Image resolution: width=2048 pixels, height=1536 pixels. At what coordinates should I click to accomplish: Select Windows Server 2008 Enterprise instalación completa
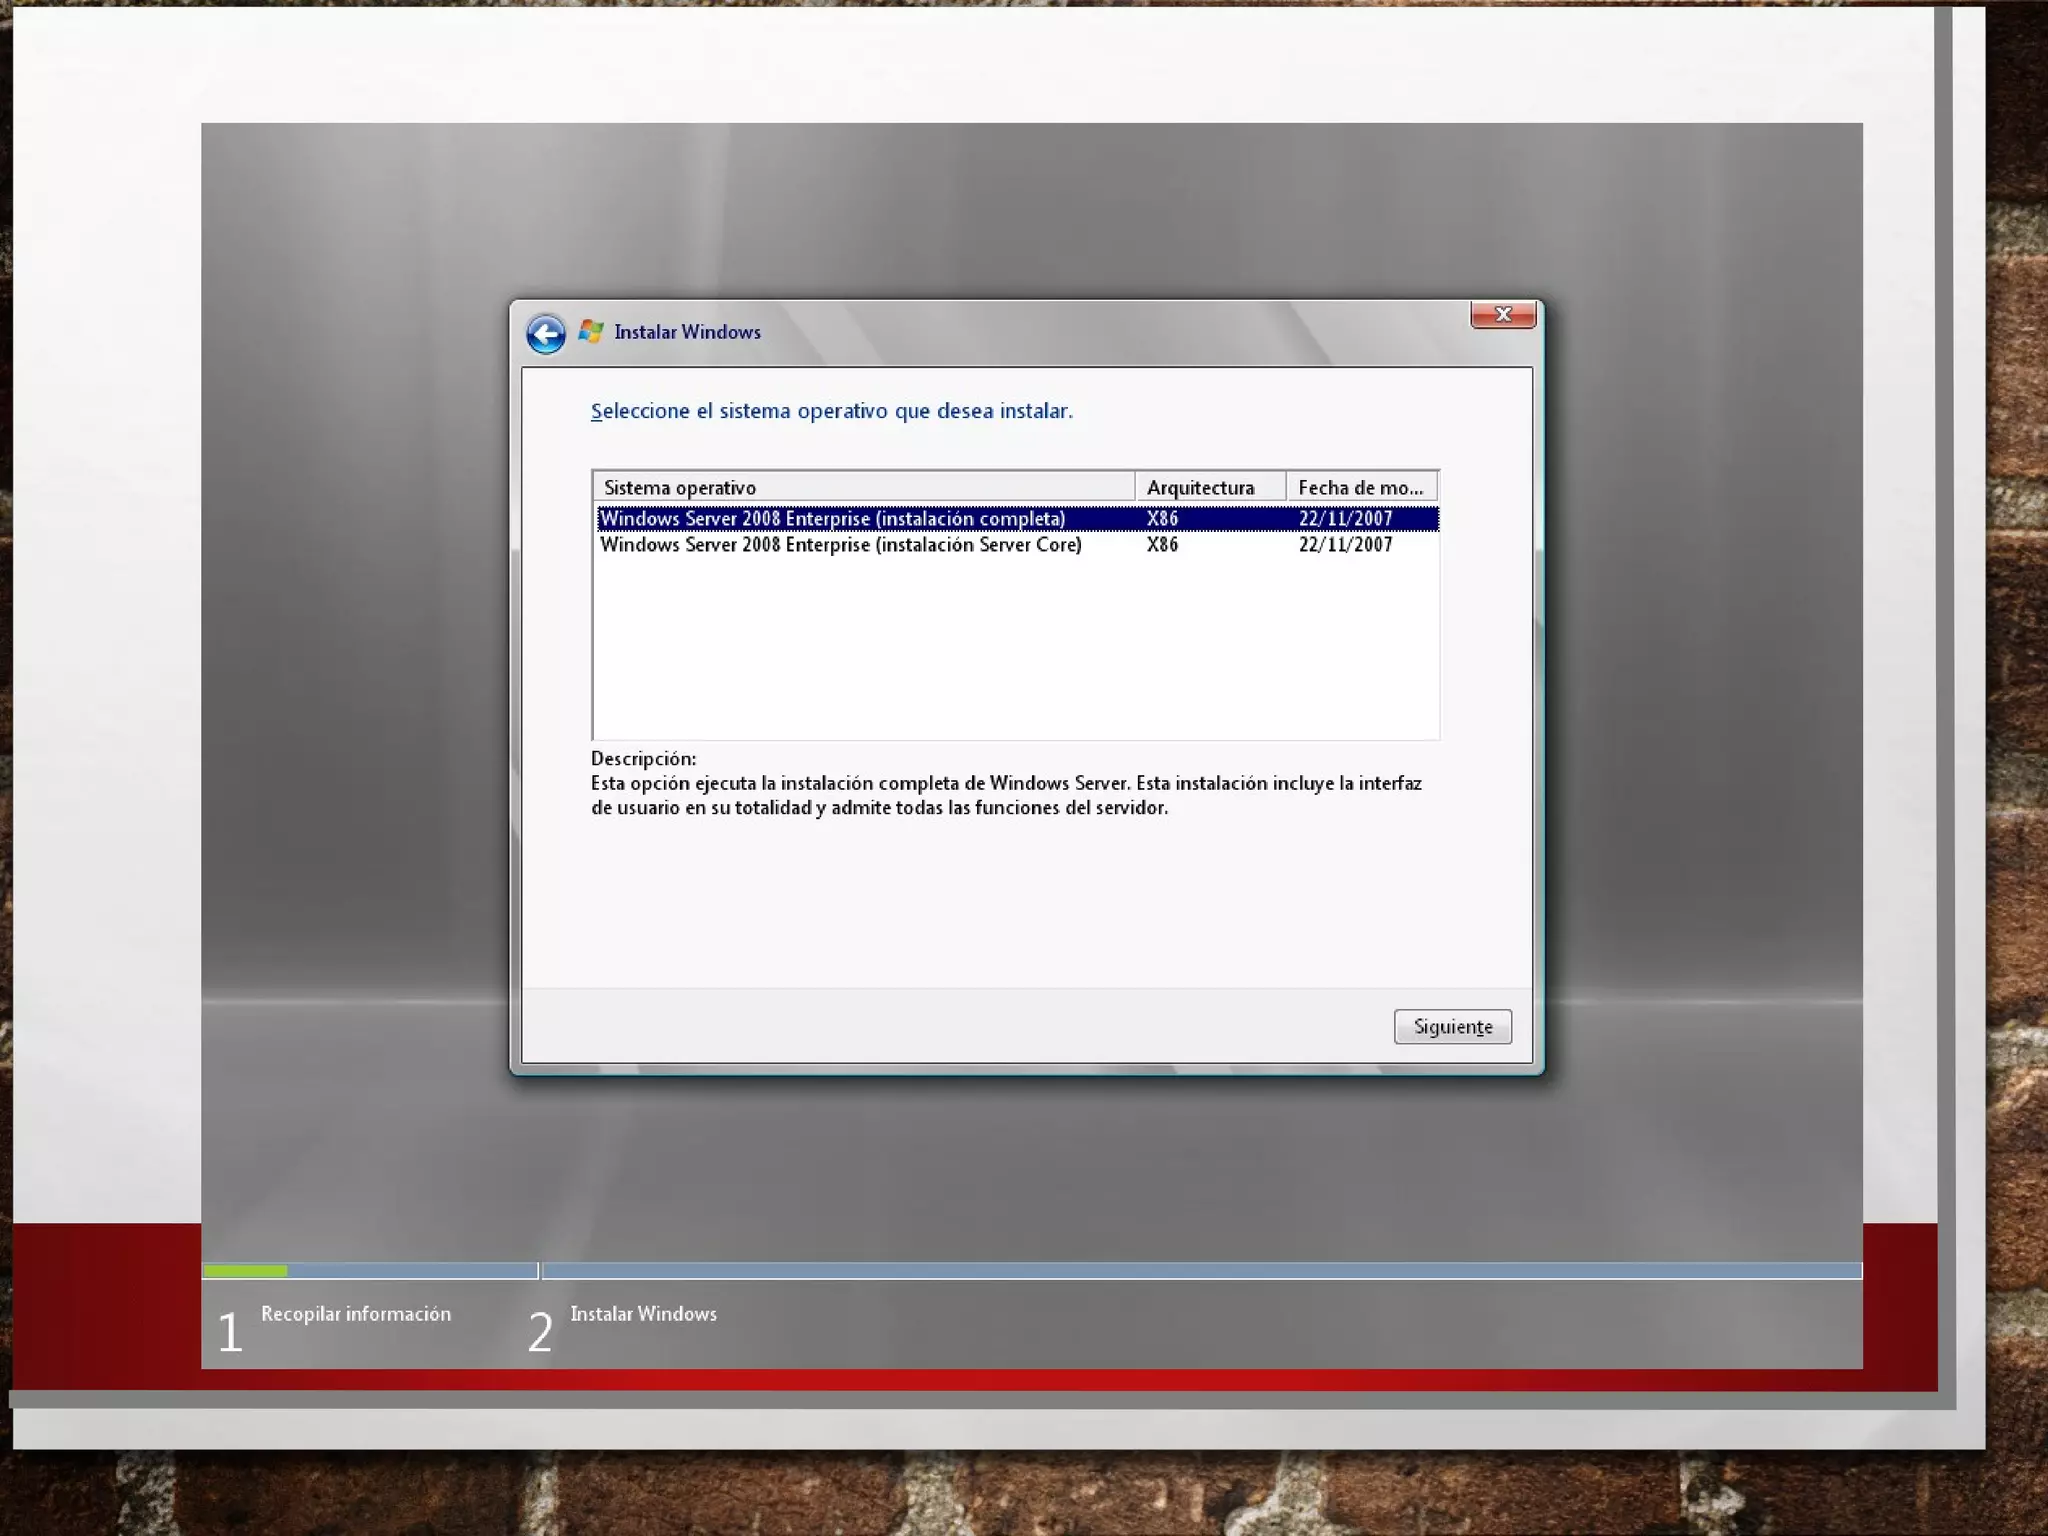point(832,518)
